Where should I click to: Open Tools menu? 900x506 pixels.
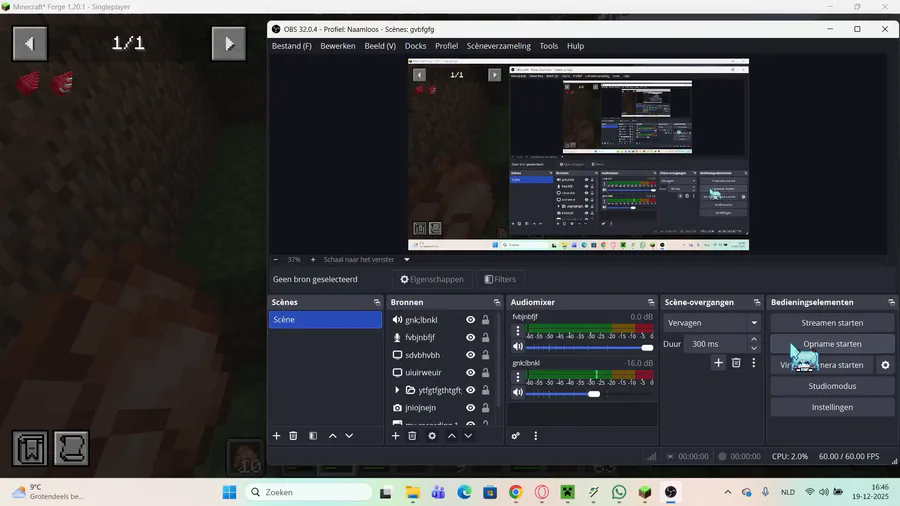[x=549, y=46]
